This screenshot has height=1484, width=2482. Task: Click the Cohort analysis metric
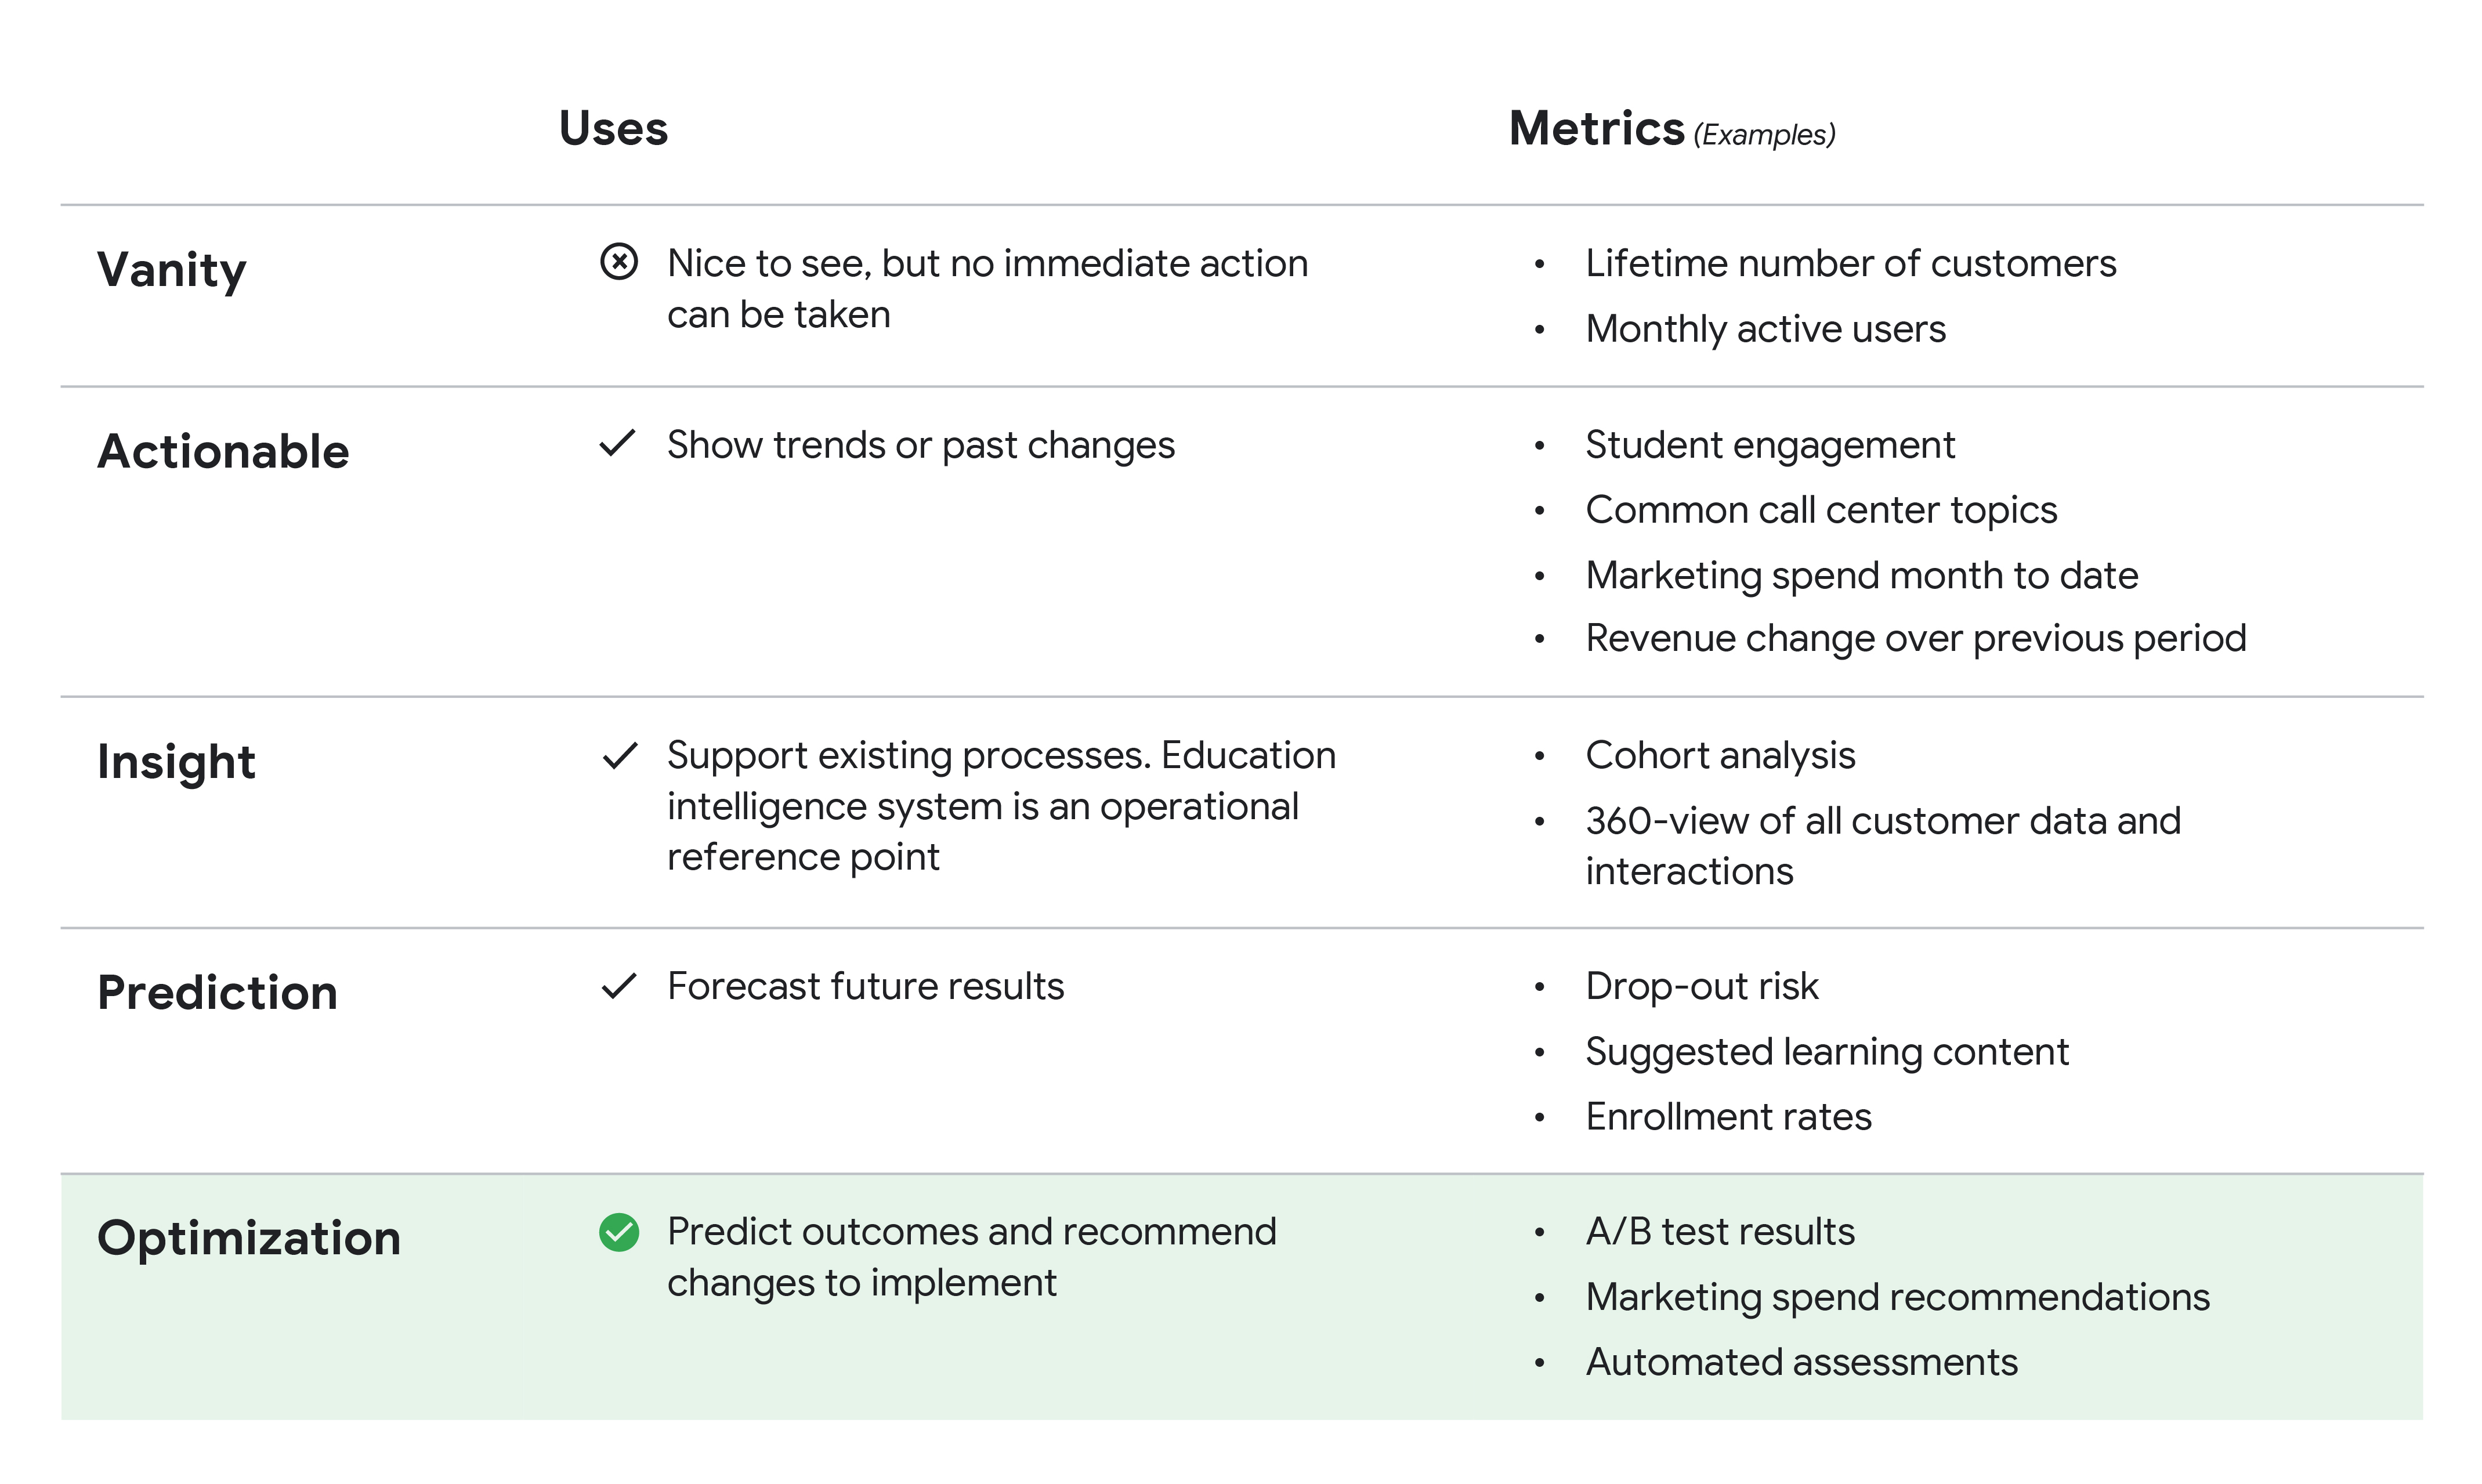1720,756
